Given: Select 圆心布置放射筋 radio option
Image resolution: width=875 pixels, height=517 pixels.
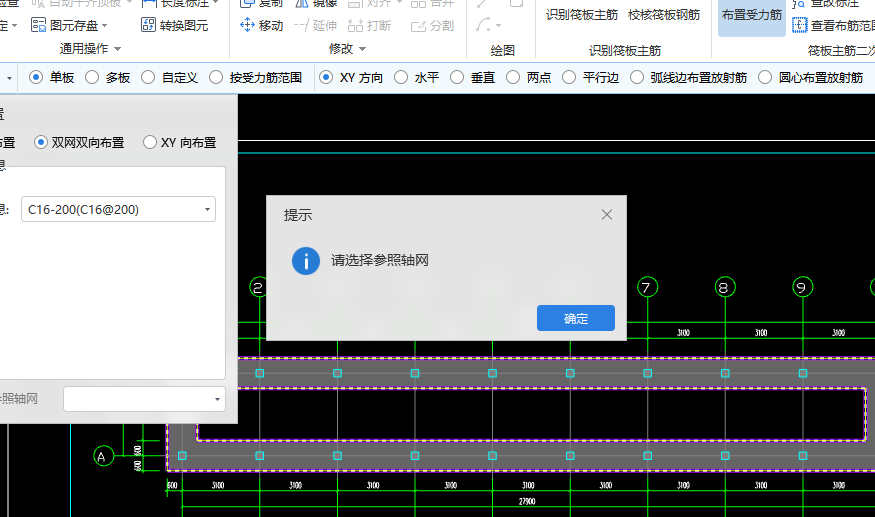Looking at the screenshot, I should click(x=765, y=77).
